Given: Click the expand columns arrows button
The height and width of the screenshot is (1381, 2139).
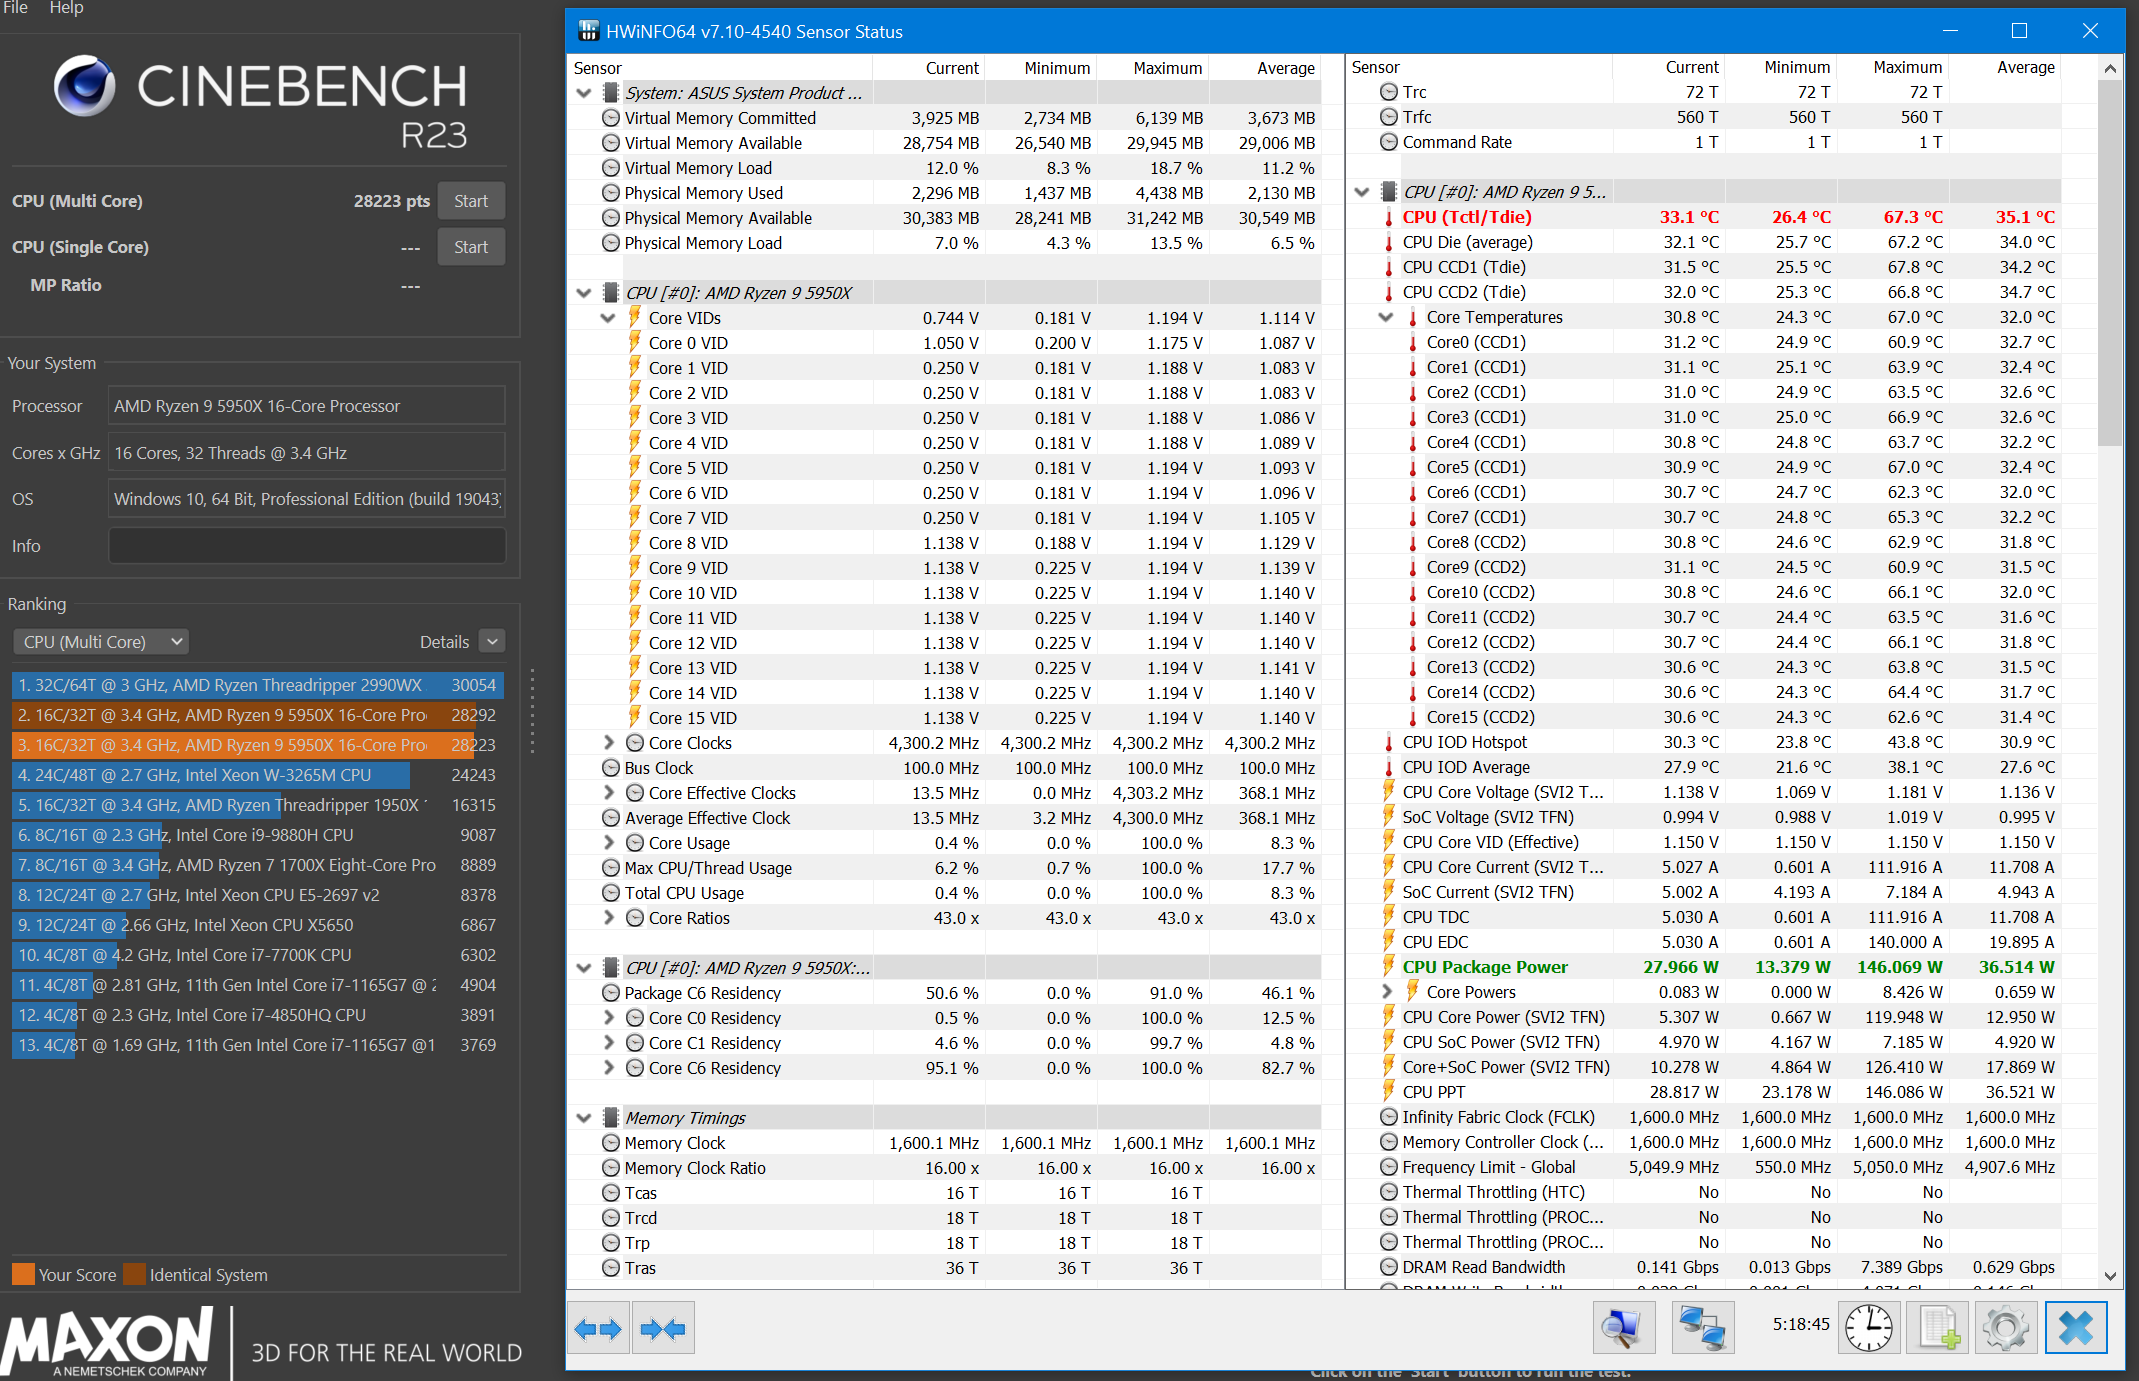Looking at the screenshot, I should tap(598, 1329).
